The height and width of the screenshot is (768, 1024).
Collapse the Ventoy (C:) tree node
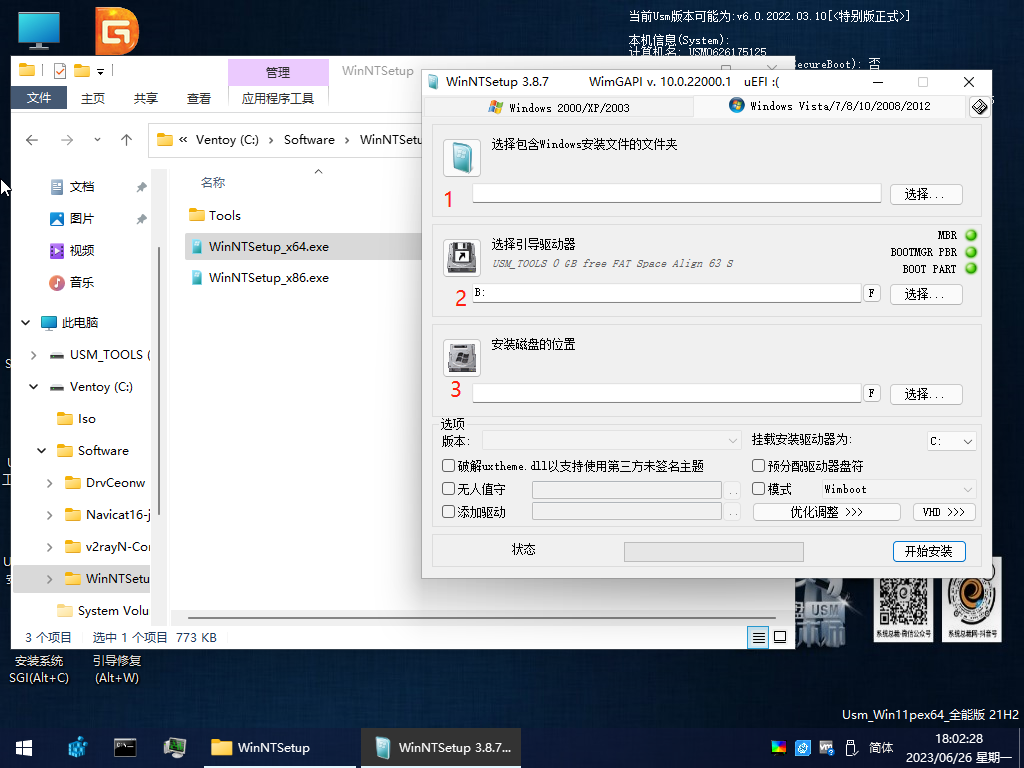34,387
